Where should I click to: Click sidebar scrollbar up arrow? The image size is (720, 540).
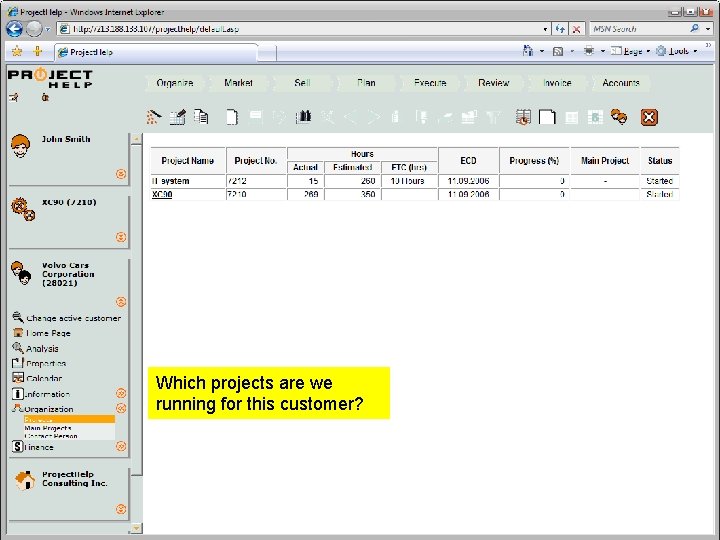136,139
